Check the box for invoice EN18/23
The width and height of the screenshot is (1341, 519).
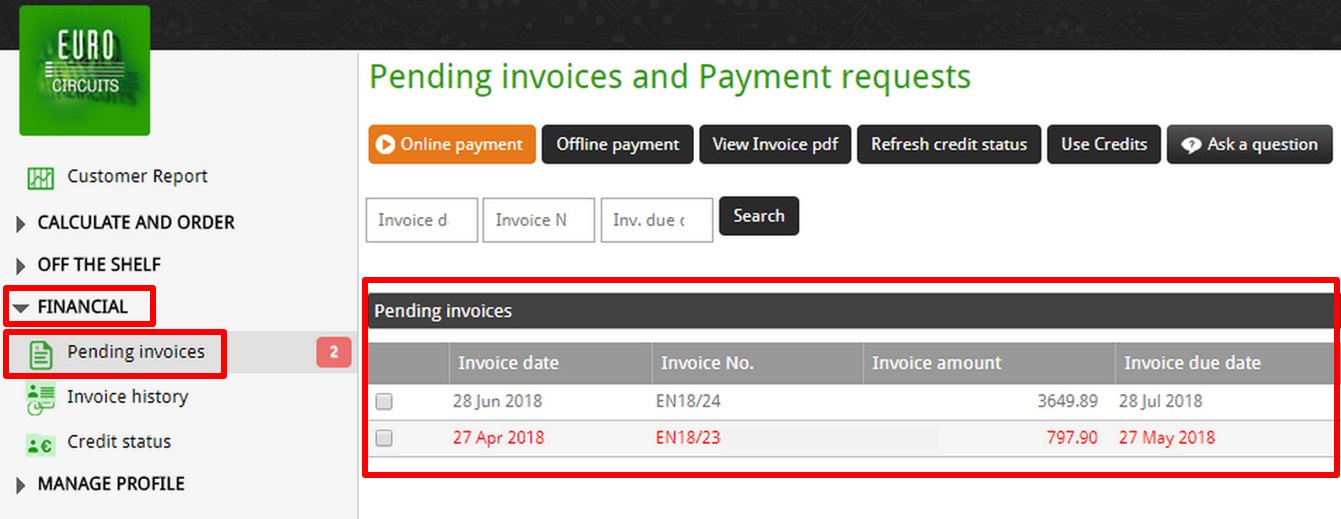pos(384,438)
